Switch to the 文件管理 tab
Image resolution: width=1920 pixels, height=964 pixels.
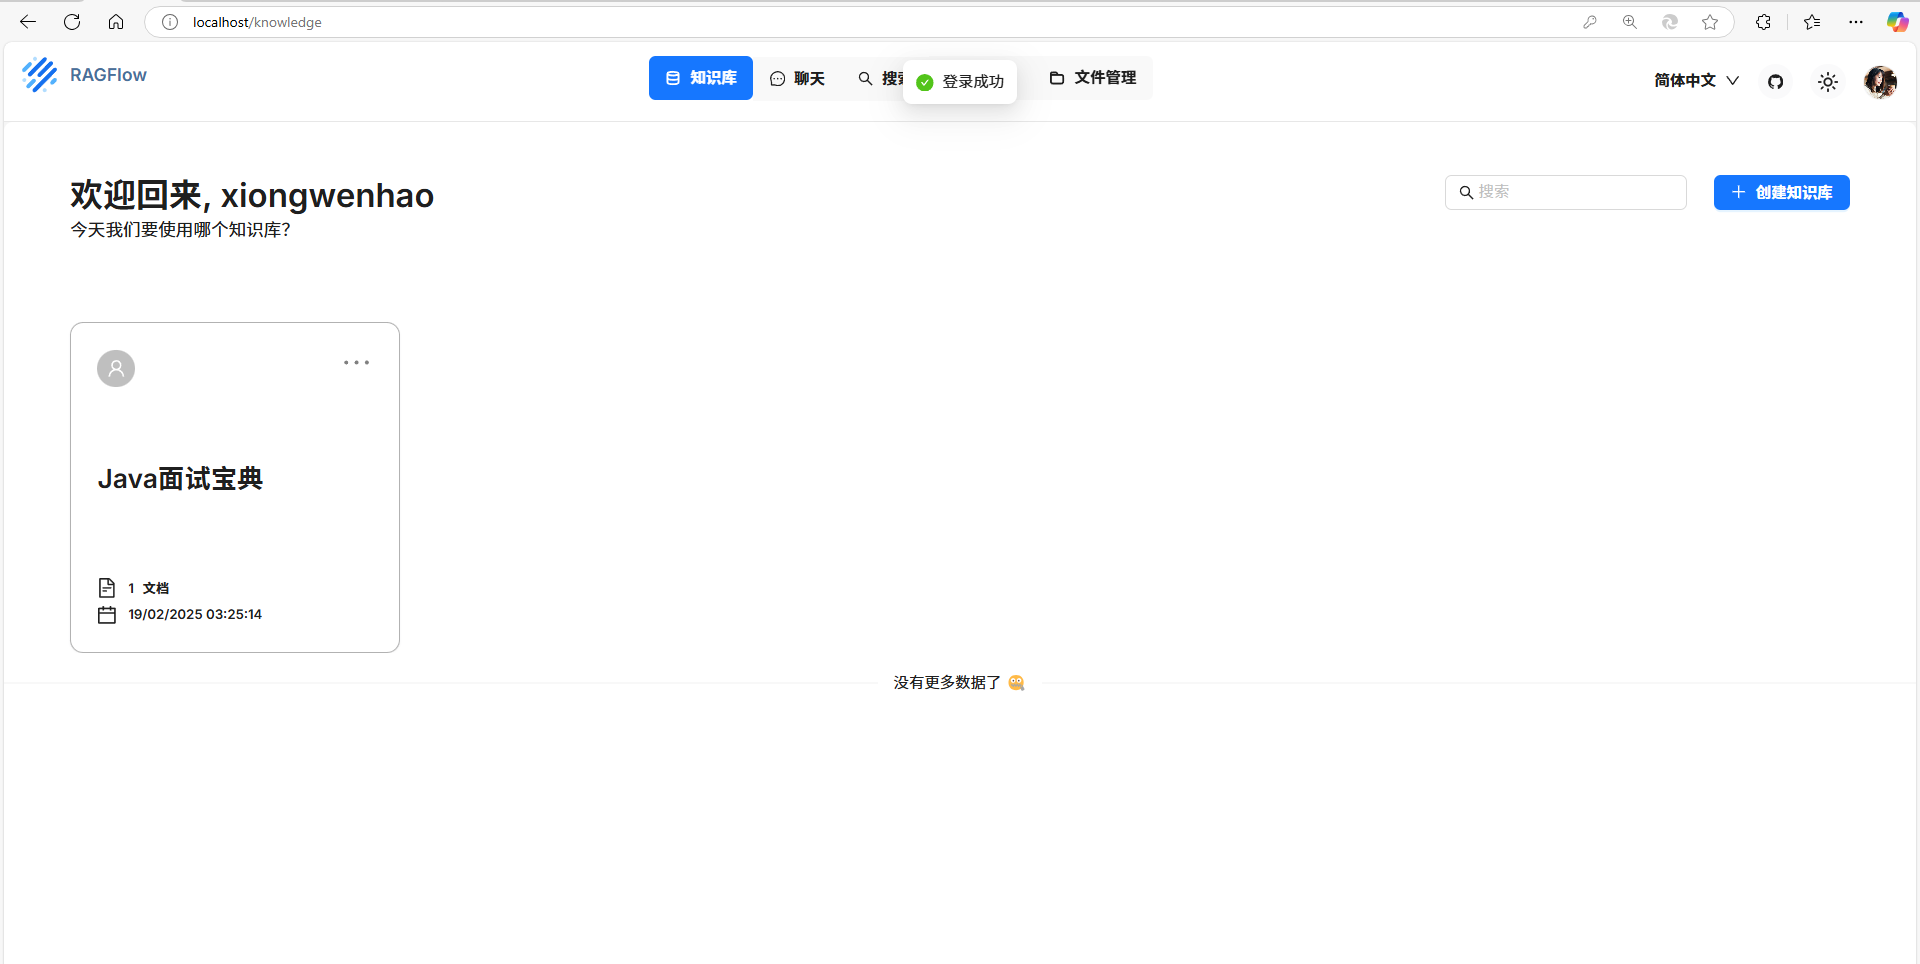click(1093, 78)
